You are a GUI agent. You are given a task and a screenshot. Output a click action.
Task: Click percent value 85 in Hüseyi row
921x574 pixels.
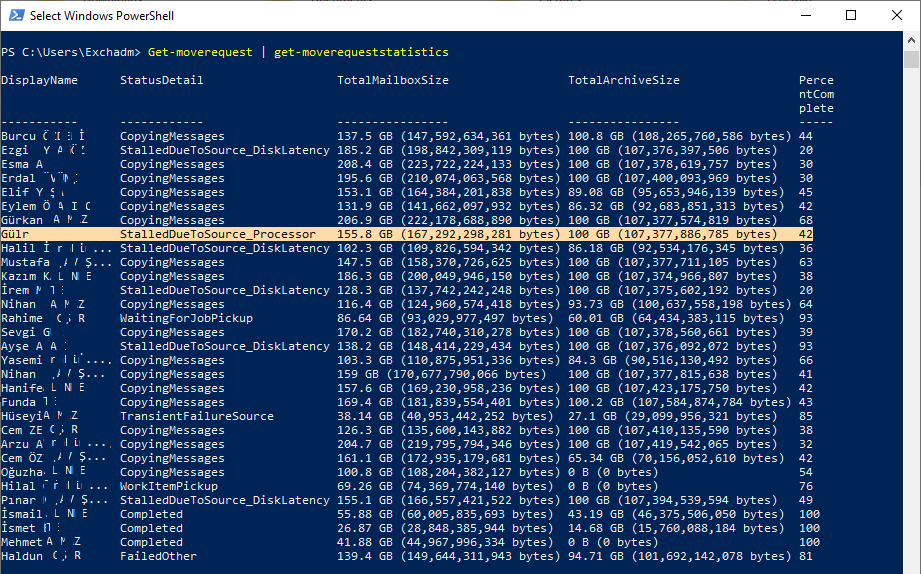tap(805, 416)
